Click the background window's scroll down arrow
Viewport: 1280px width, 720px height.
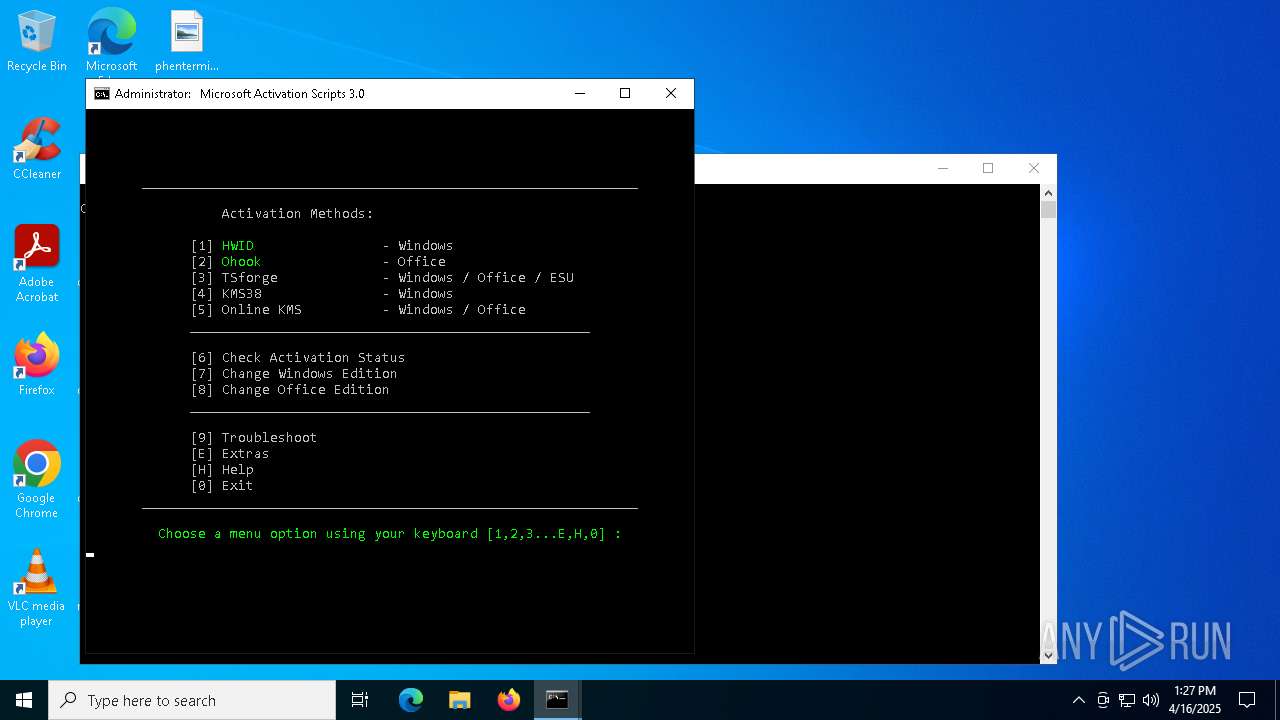[x=1048, y=655]
